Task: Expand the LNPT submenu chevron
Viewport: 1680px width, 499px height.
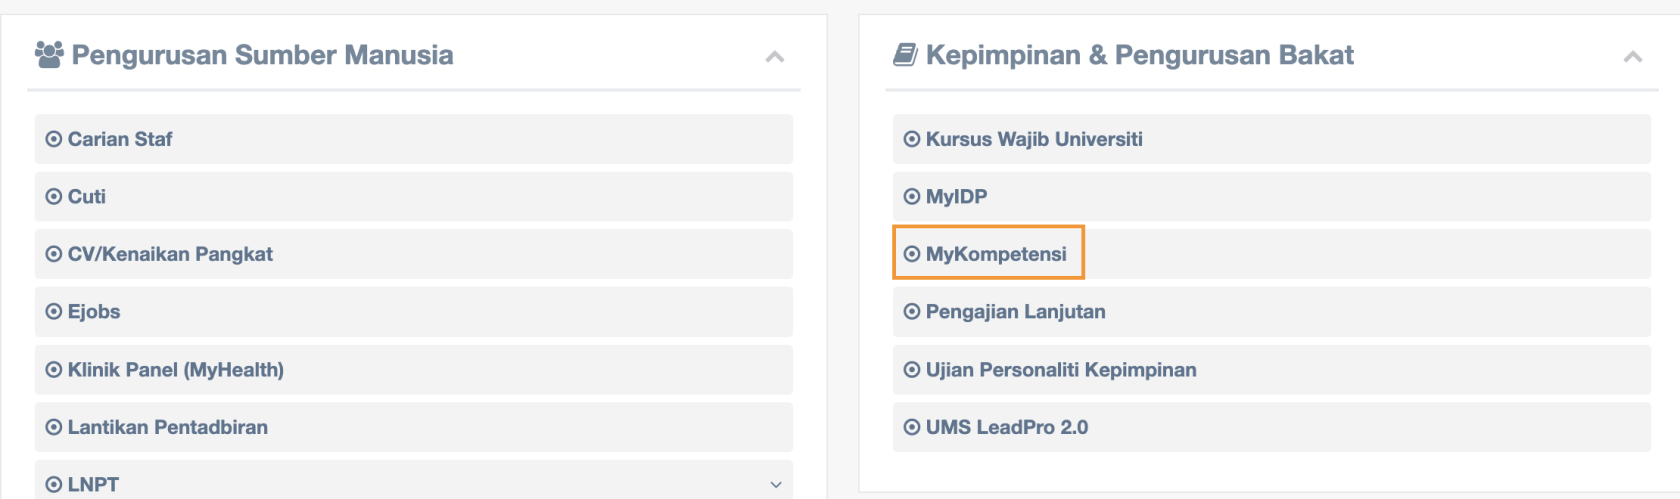Action: pos(776,485)
